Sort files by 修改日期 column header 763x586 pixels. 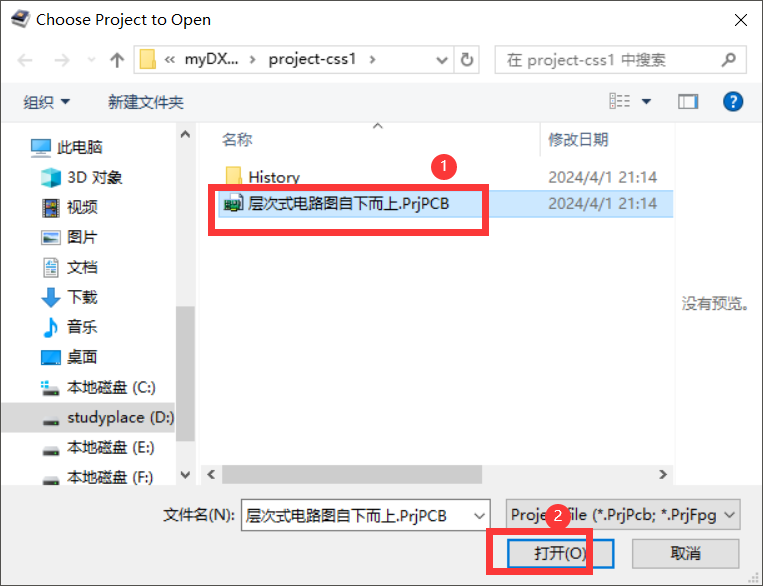579,140
